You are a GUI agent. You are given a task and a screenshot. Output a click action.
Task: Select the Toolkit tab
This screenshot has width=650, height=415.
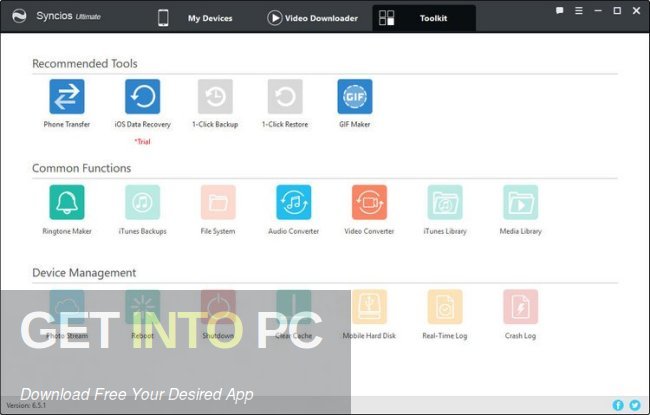(x=424, y=18)
